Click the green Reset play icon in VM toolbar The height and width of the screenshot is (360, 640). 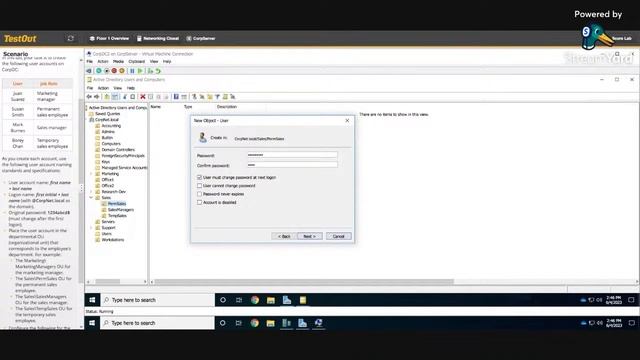[x=140, y=71]
